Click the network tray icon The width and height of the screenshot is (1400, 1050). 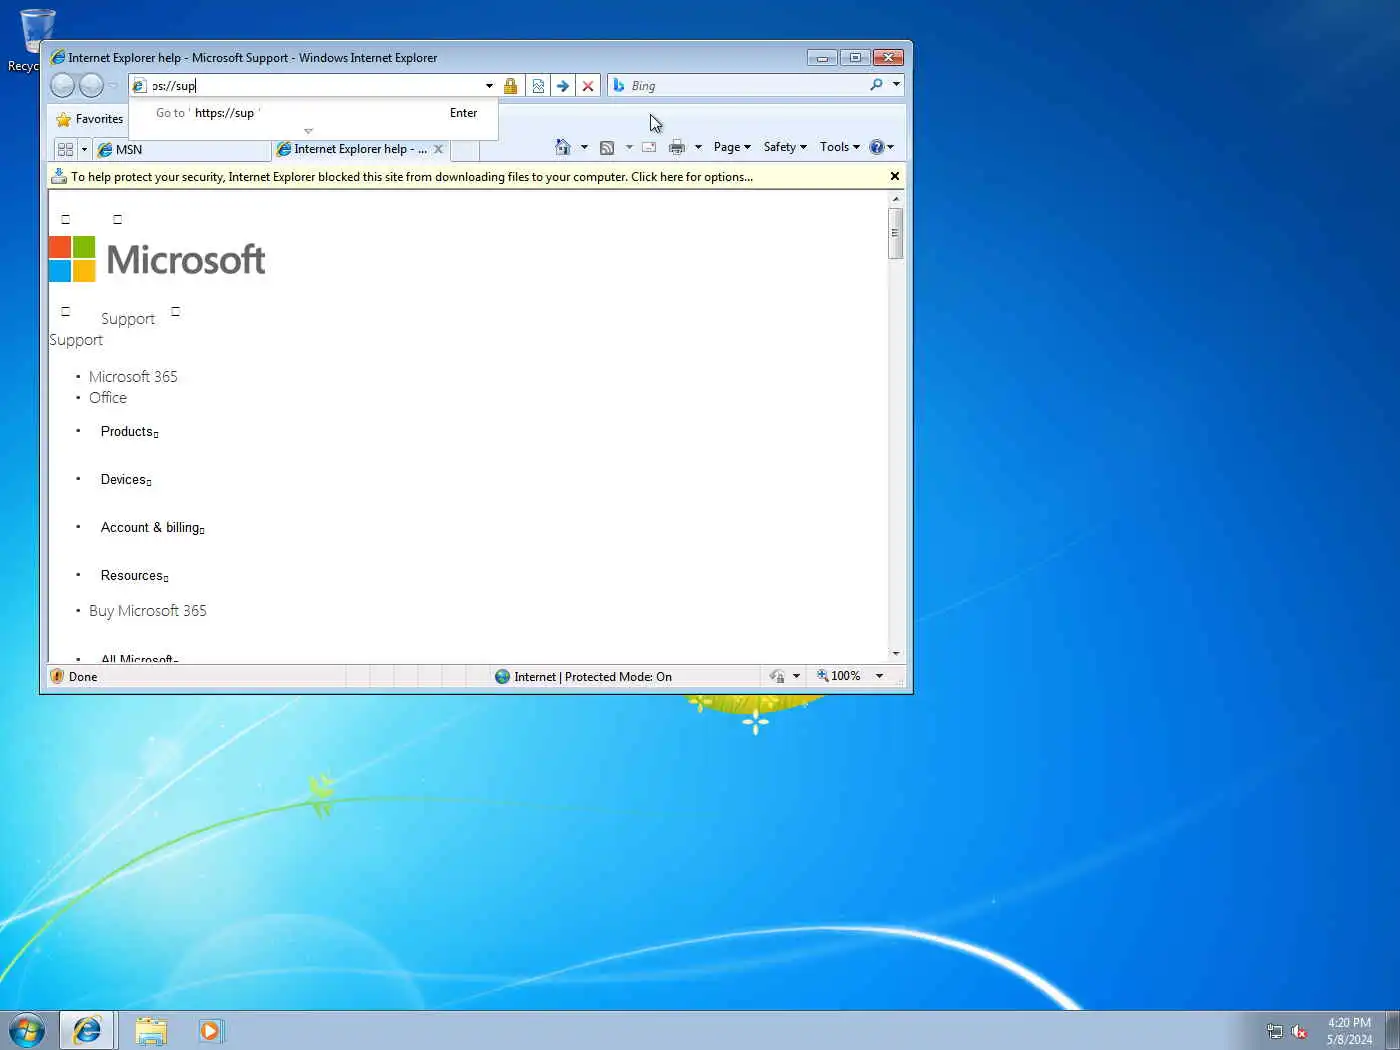1274,1032
